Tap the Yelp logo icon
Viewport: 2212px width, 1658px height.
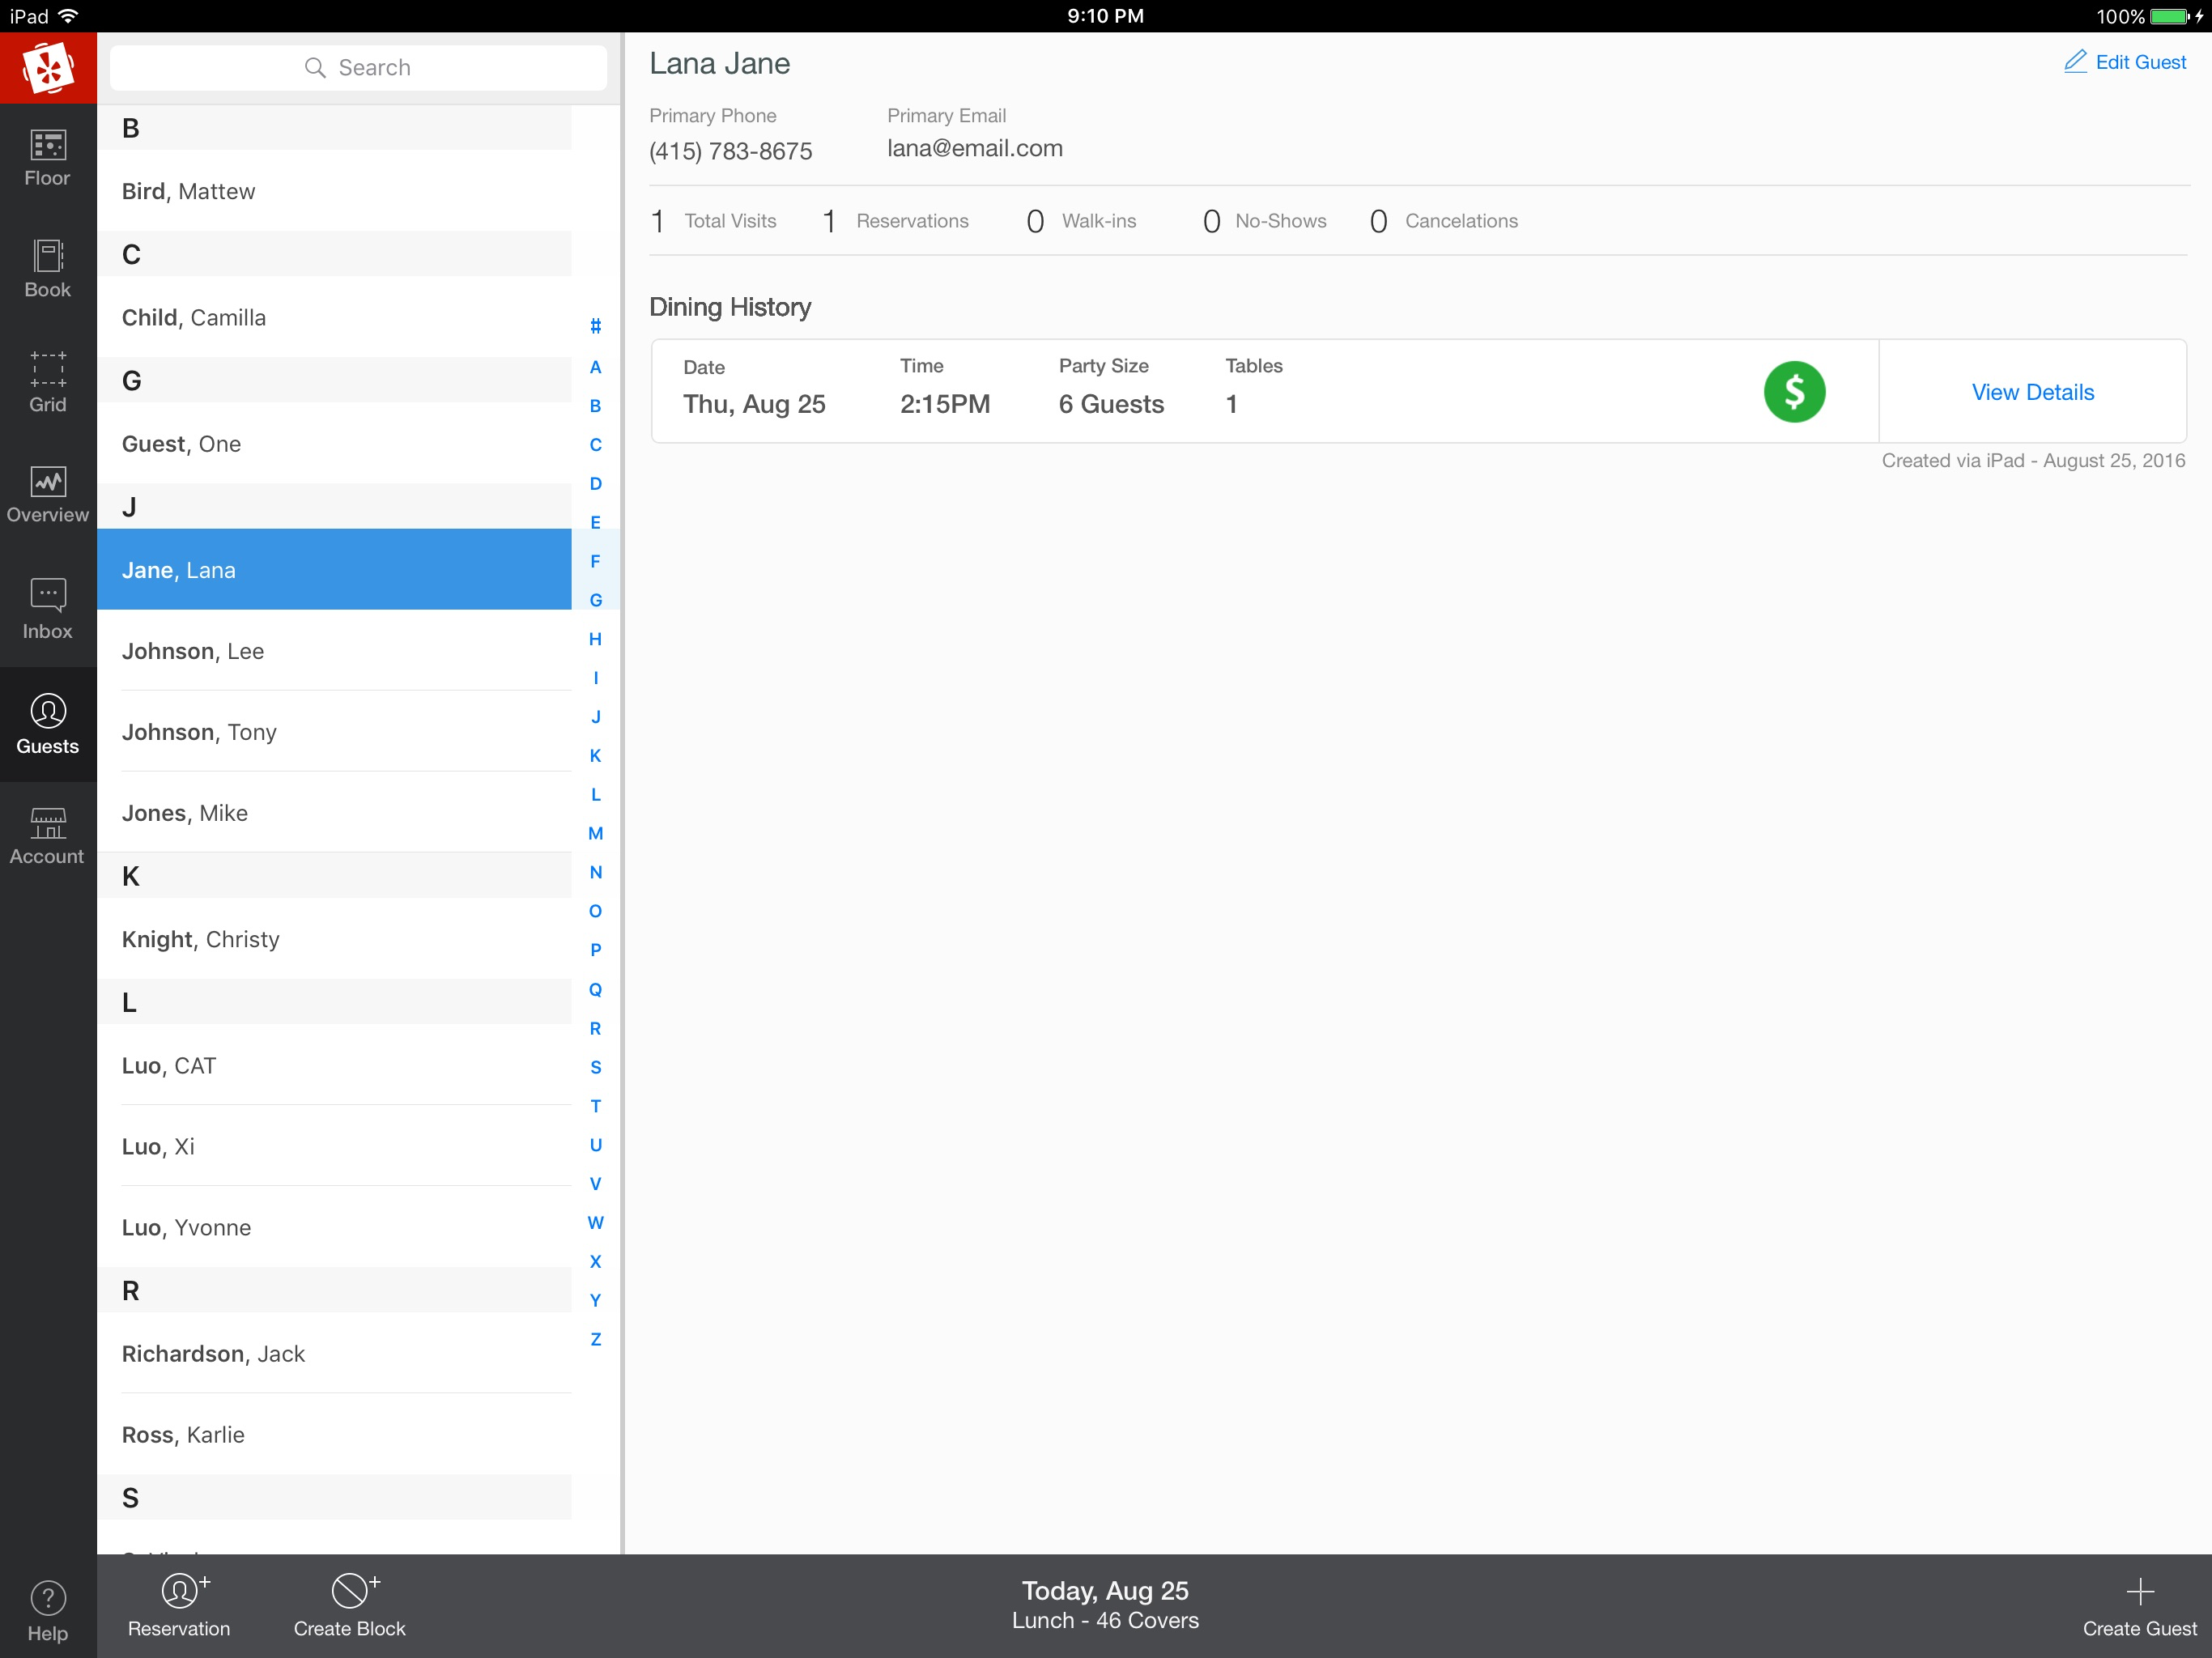click(x=48, y=68)
